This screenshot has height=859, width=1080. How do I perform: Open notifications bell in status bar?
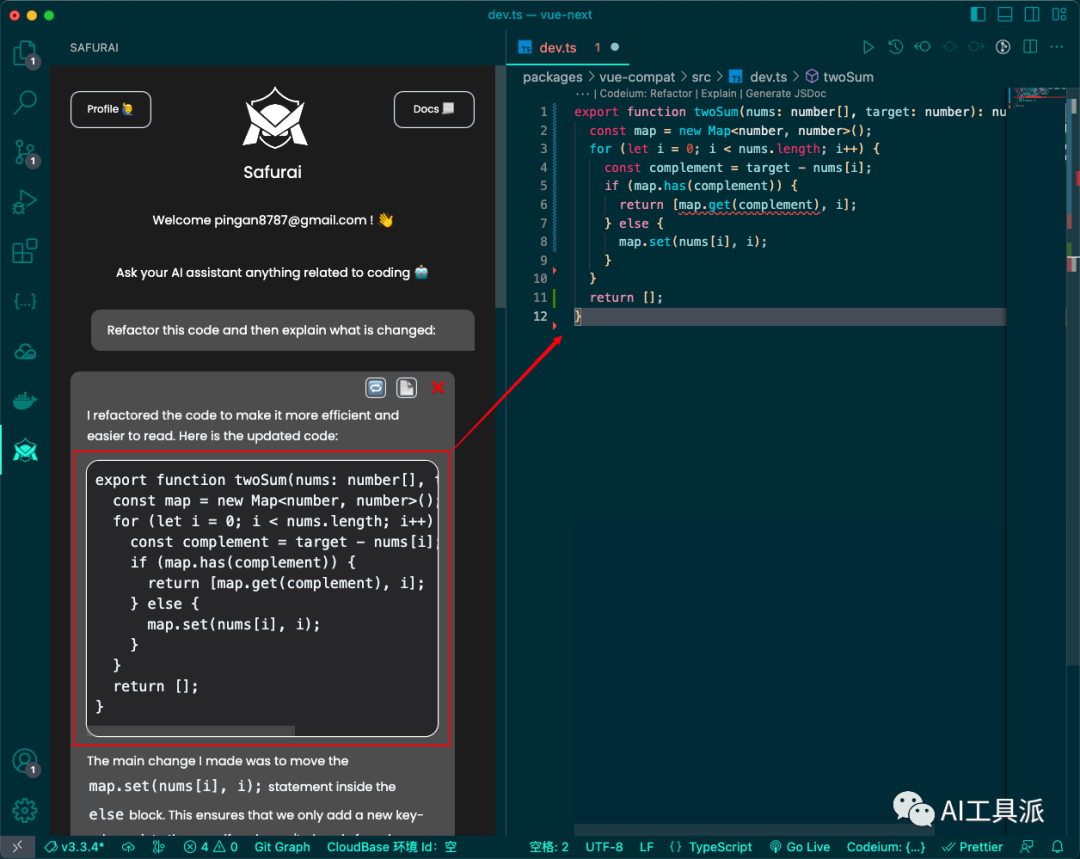(1057, 847)
